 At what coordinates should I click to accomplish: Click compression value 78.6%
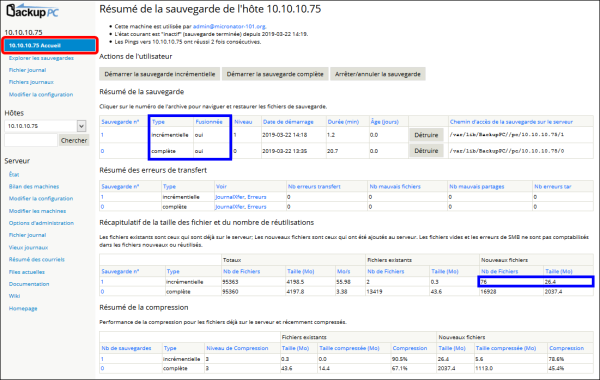(556, 359)
